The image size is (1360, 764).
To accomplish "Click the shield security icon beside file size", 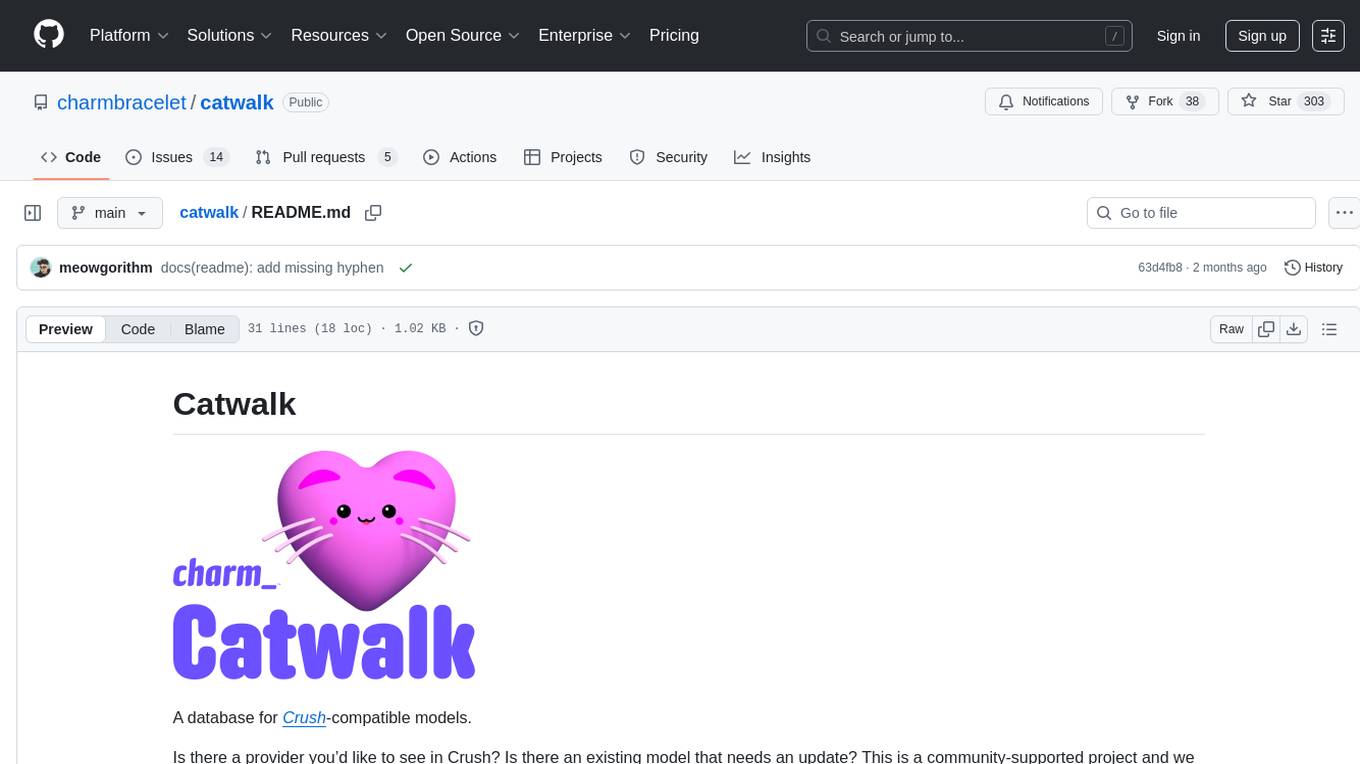I will click(x=476, y=329).
